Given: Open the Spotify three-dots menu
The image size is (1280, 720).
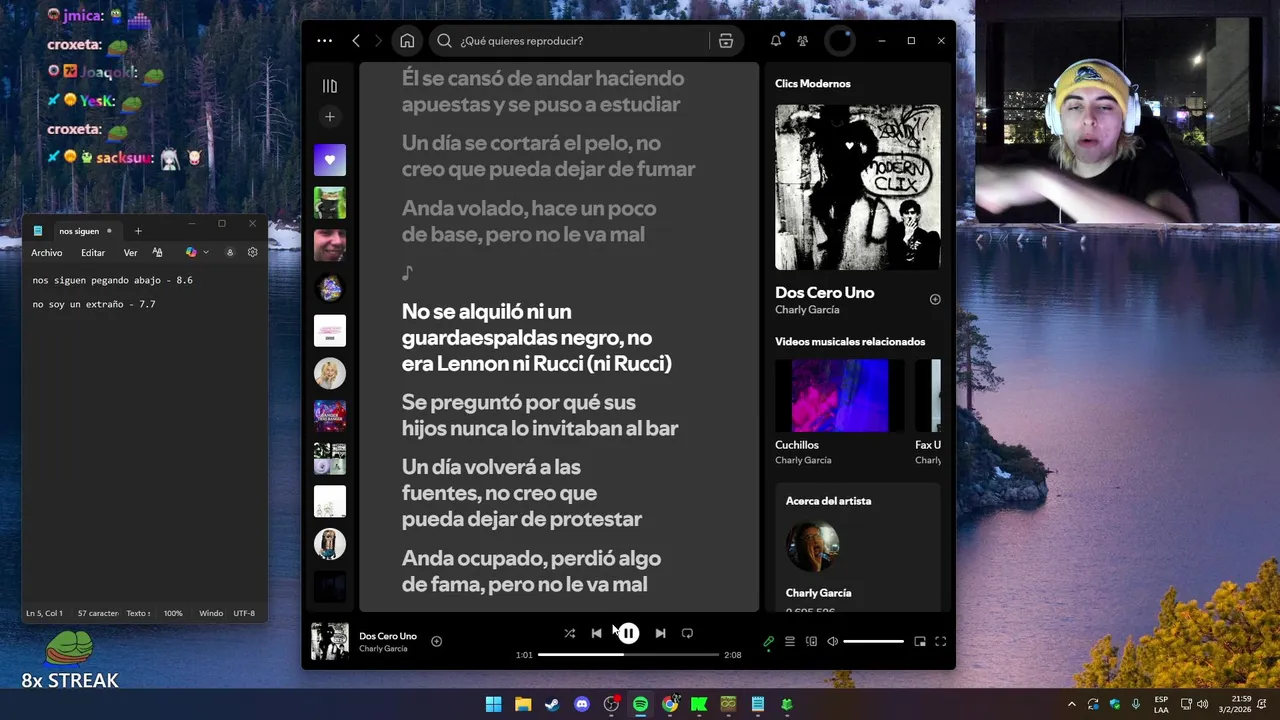Looking at the screenshot, I should click(324, 41).
